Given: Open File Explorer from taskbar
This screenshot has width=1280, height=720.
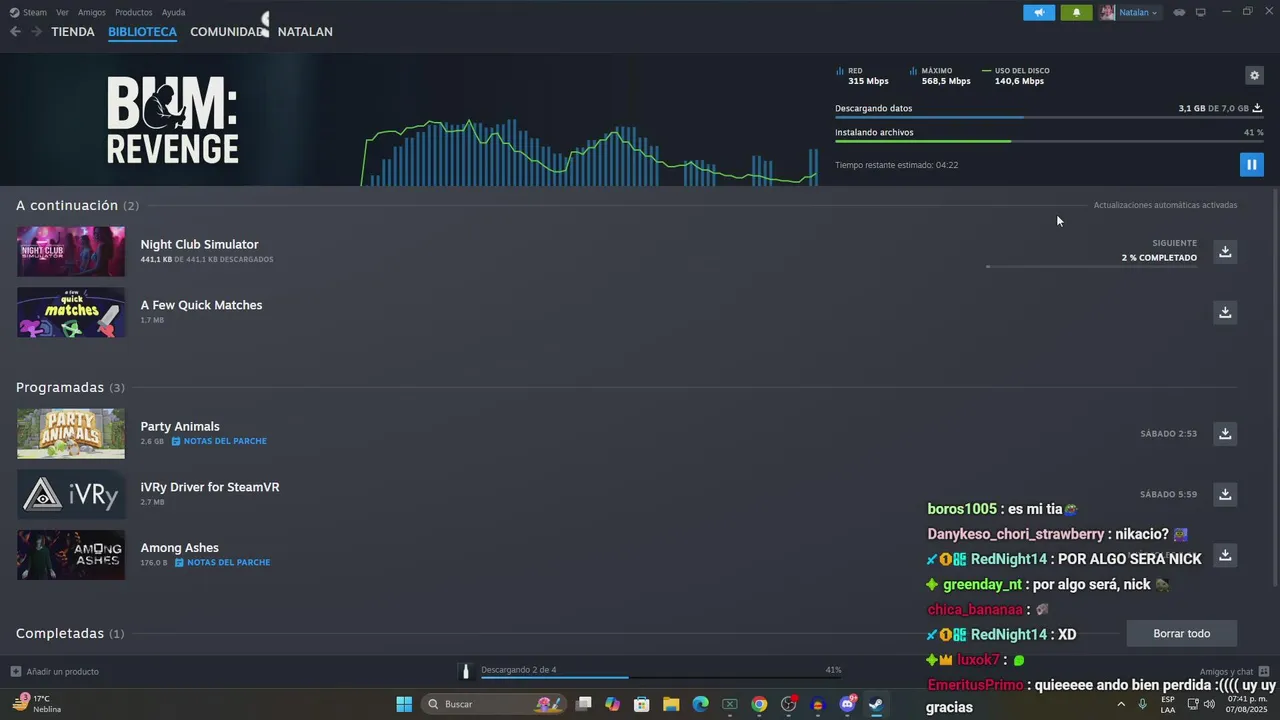Looking at the screenshot, I should coord(671,704).
